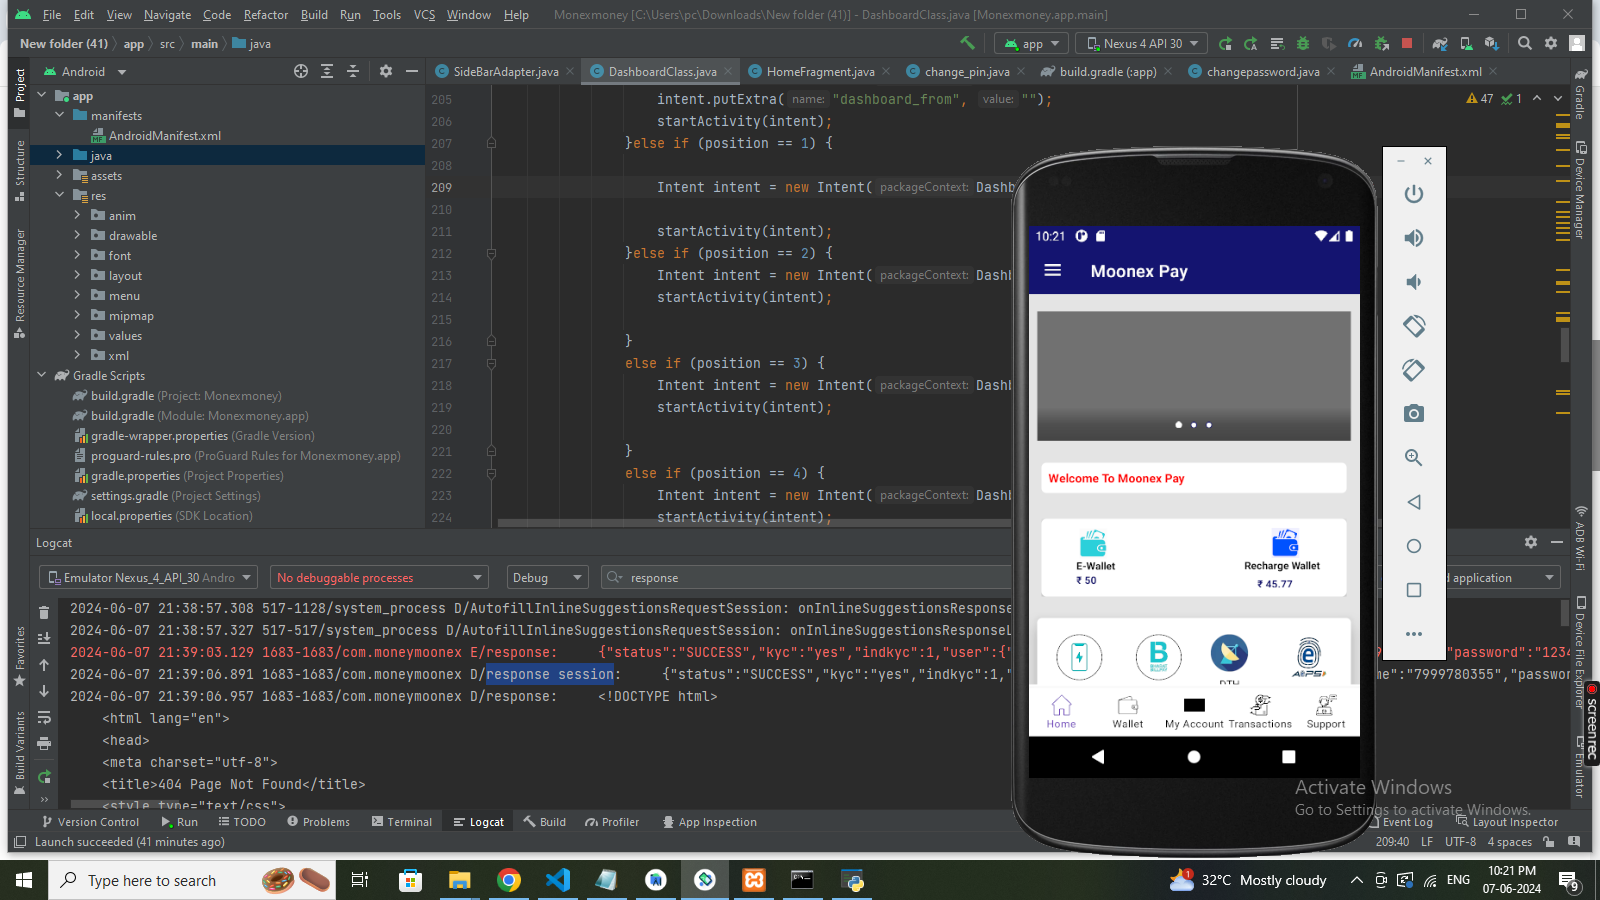Toggle Soft-Wrap icon in Logcat sidebar
This screenshot has width=1600, height=900.
click(x=44, y=717)
